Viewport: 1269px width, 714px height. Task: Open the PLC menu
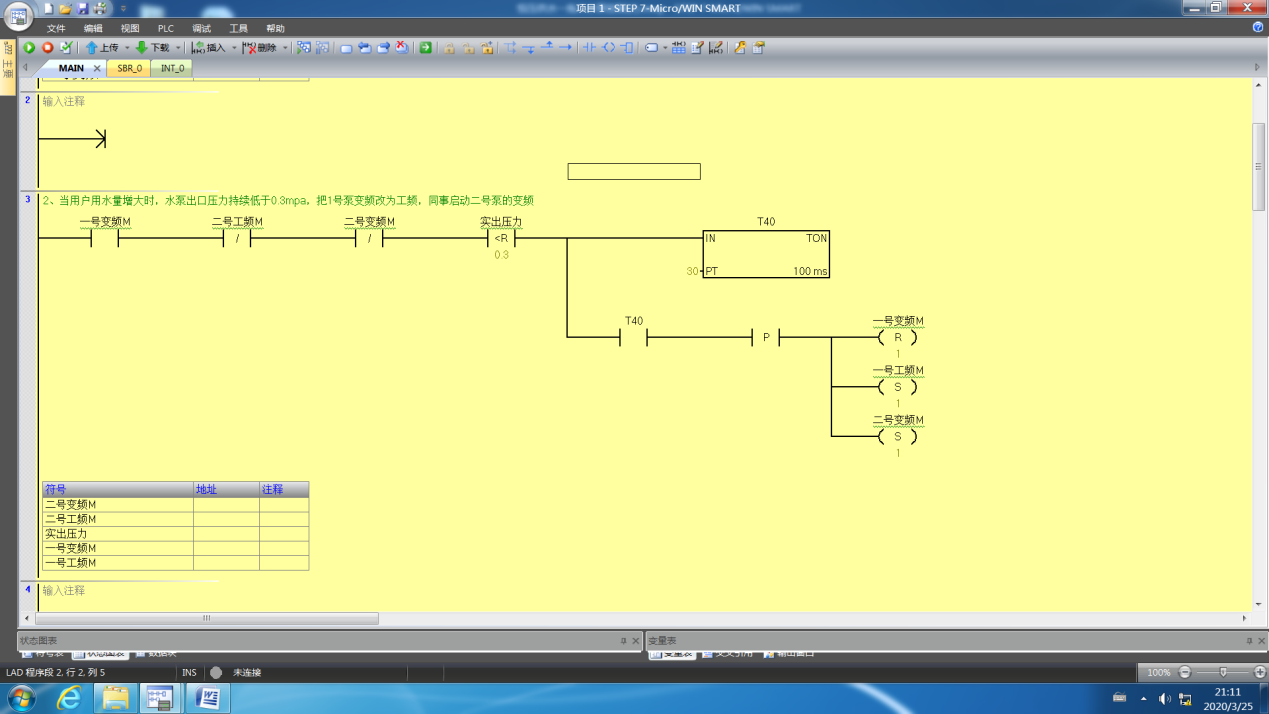[165, 29]
